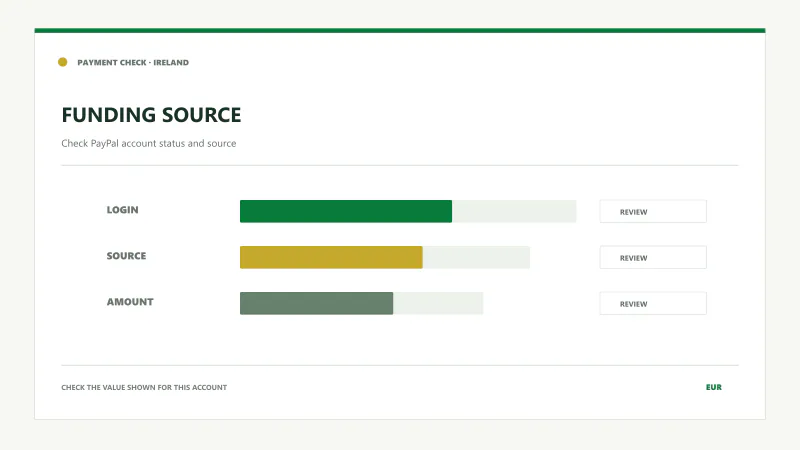Click the empty remainder of LOGIN bar
Image resolution: width=800 pixels, height=450 pixels.
point(514,211)
